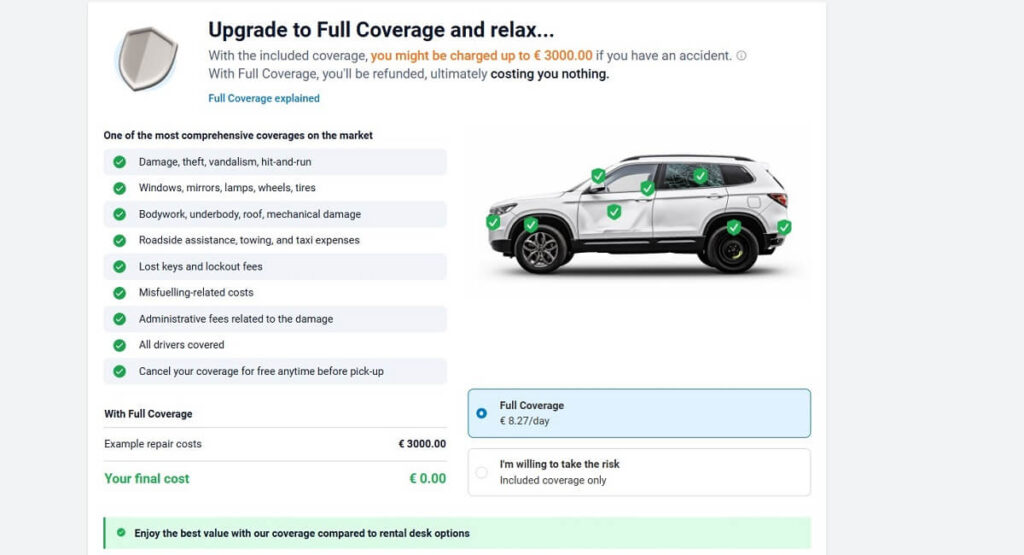Open the 'Full Coverage explained' link

tap(264, 98)
